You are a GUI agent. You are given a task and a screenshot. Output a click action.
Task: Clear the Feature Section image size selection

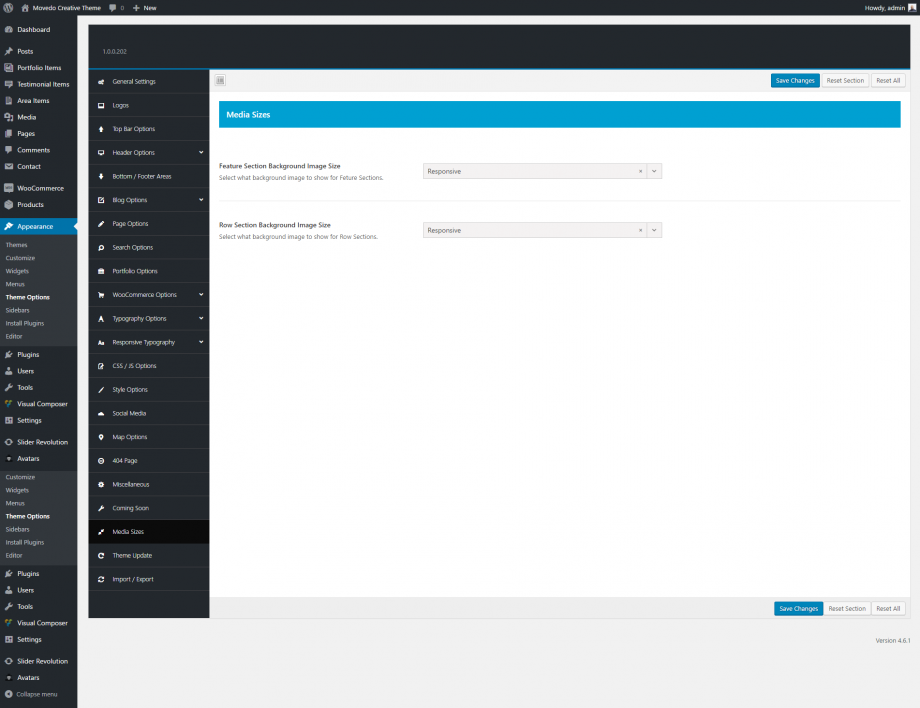point(640,171)
